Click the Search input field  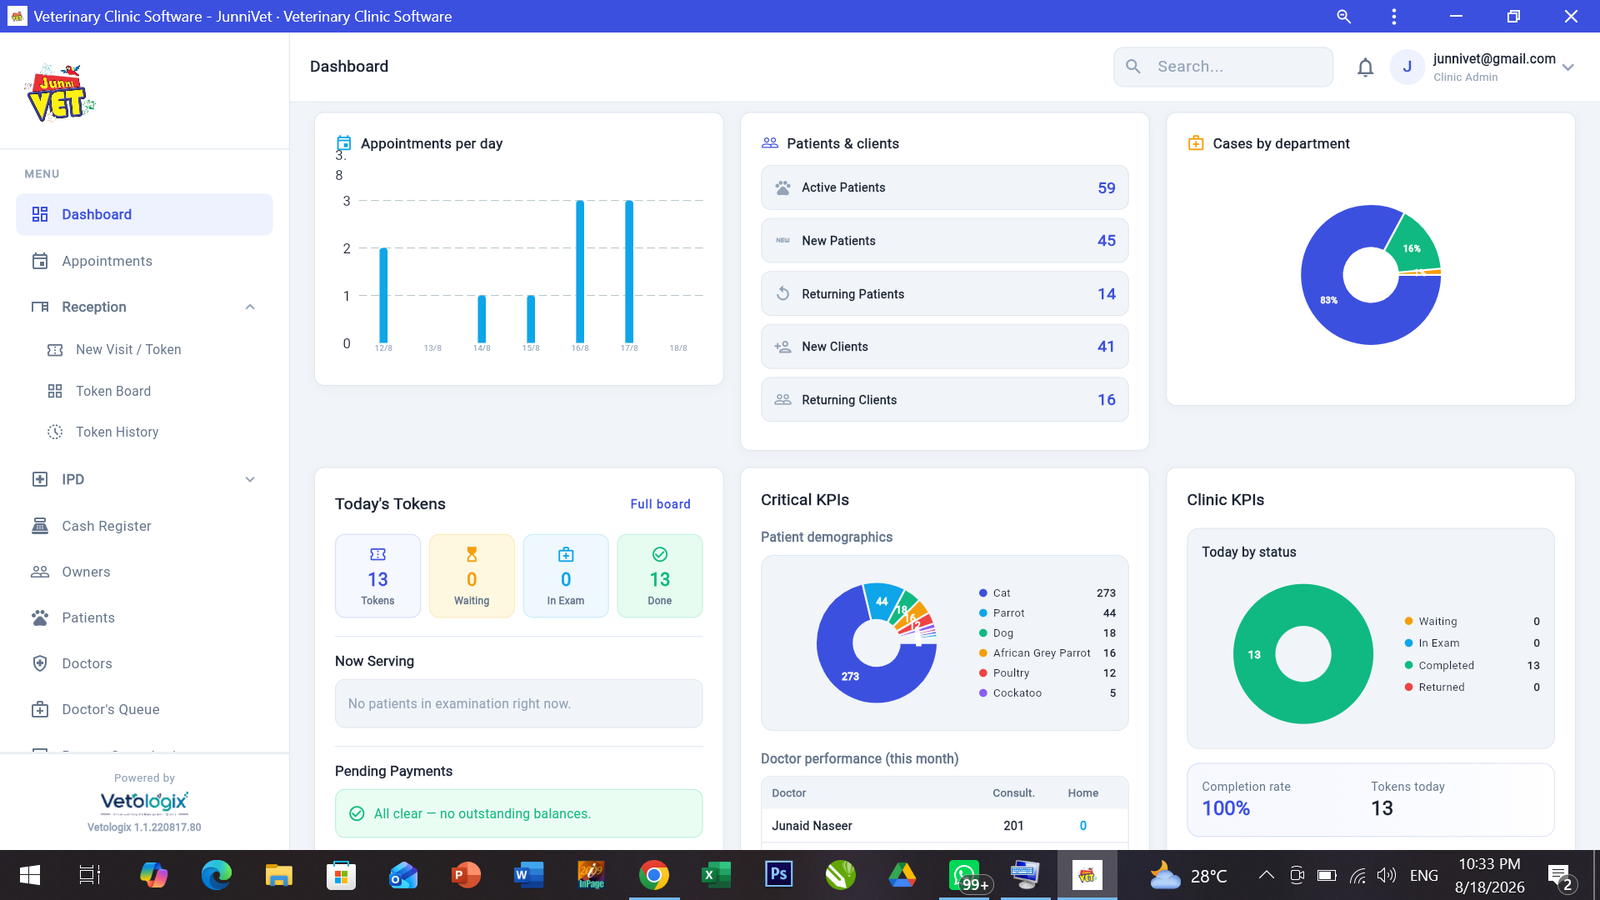pos(1223,67)
